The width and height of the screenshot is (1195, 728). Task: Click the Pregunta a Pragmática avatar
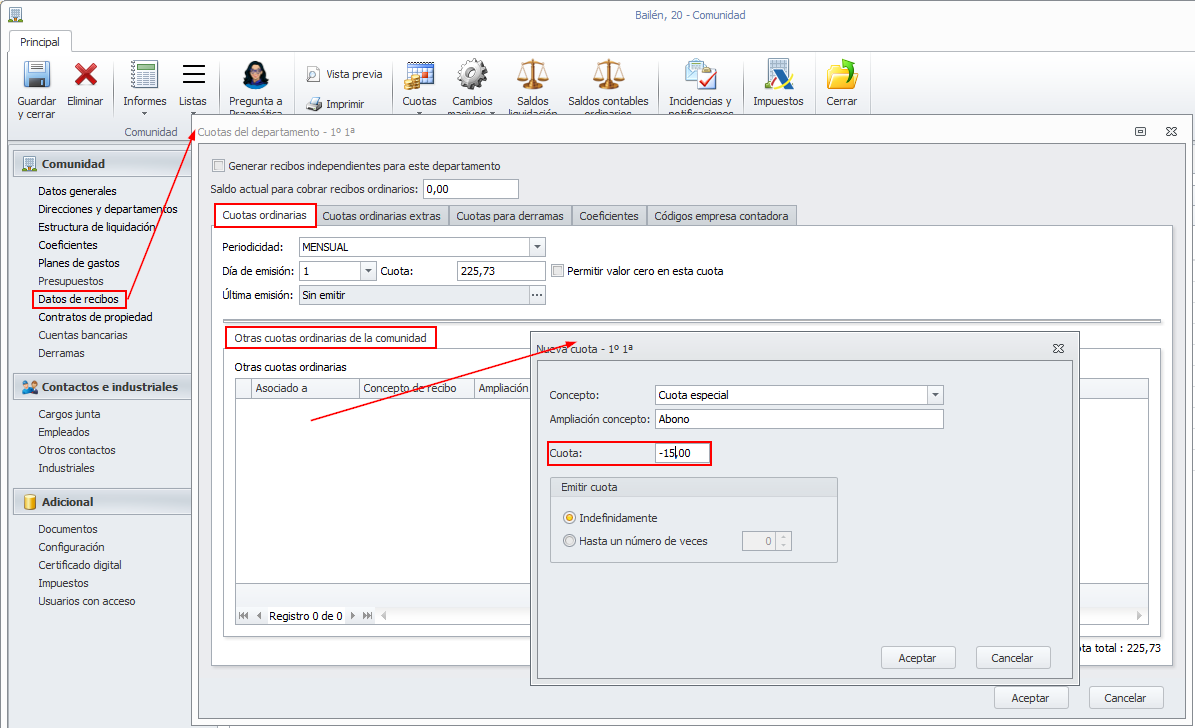click(255, 75)
